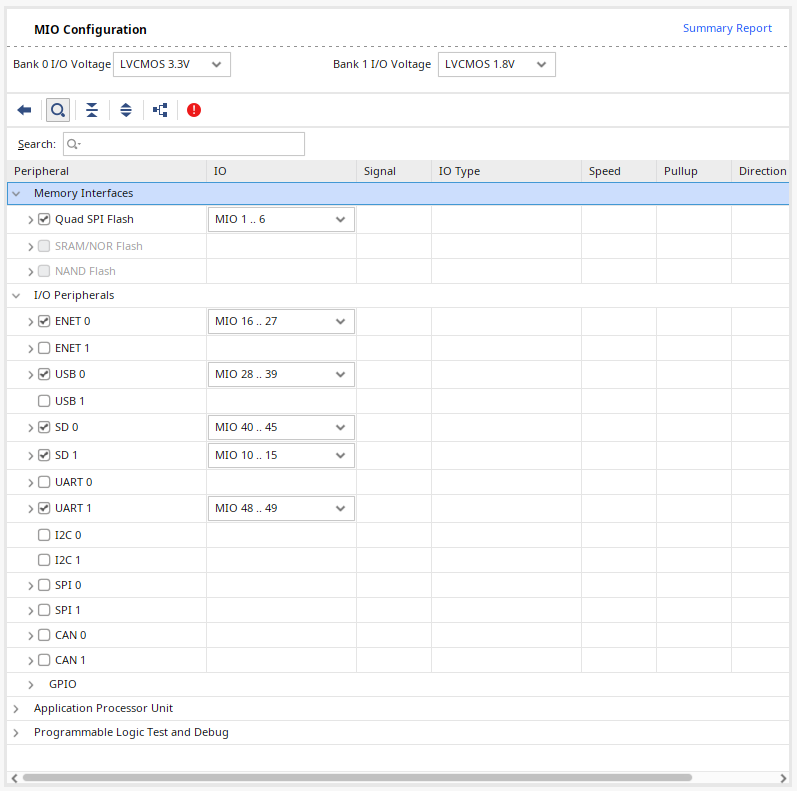Uncheck the USB 0 checkbox
This screenshot has height=791, width=797.
[44, 374]
